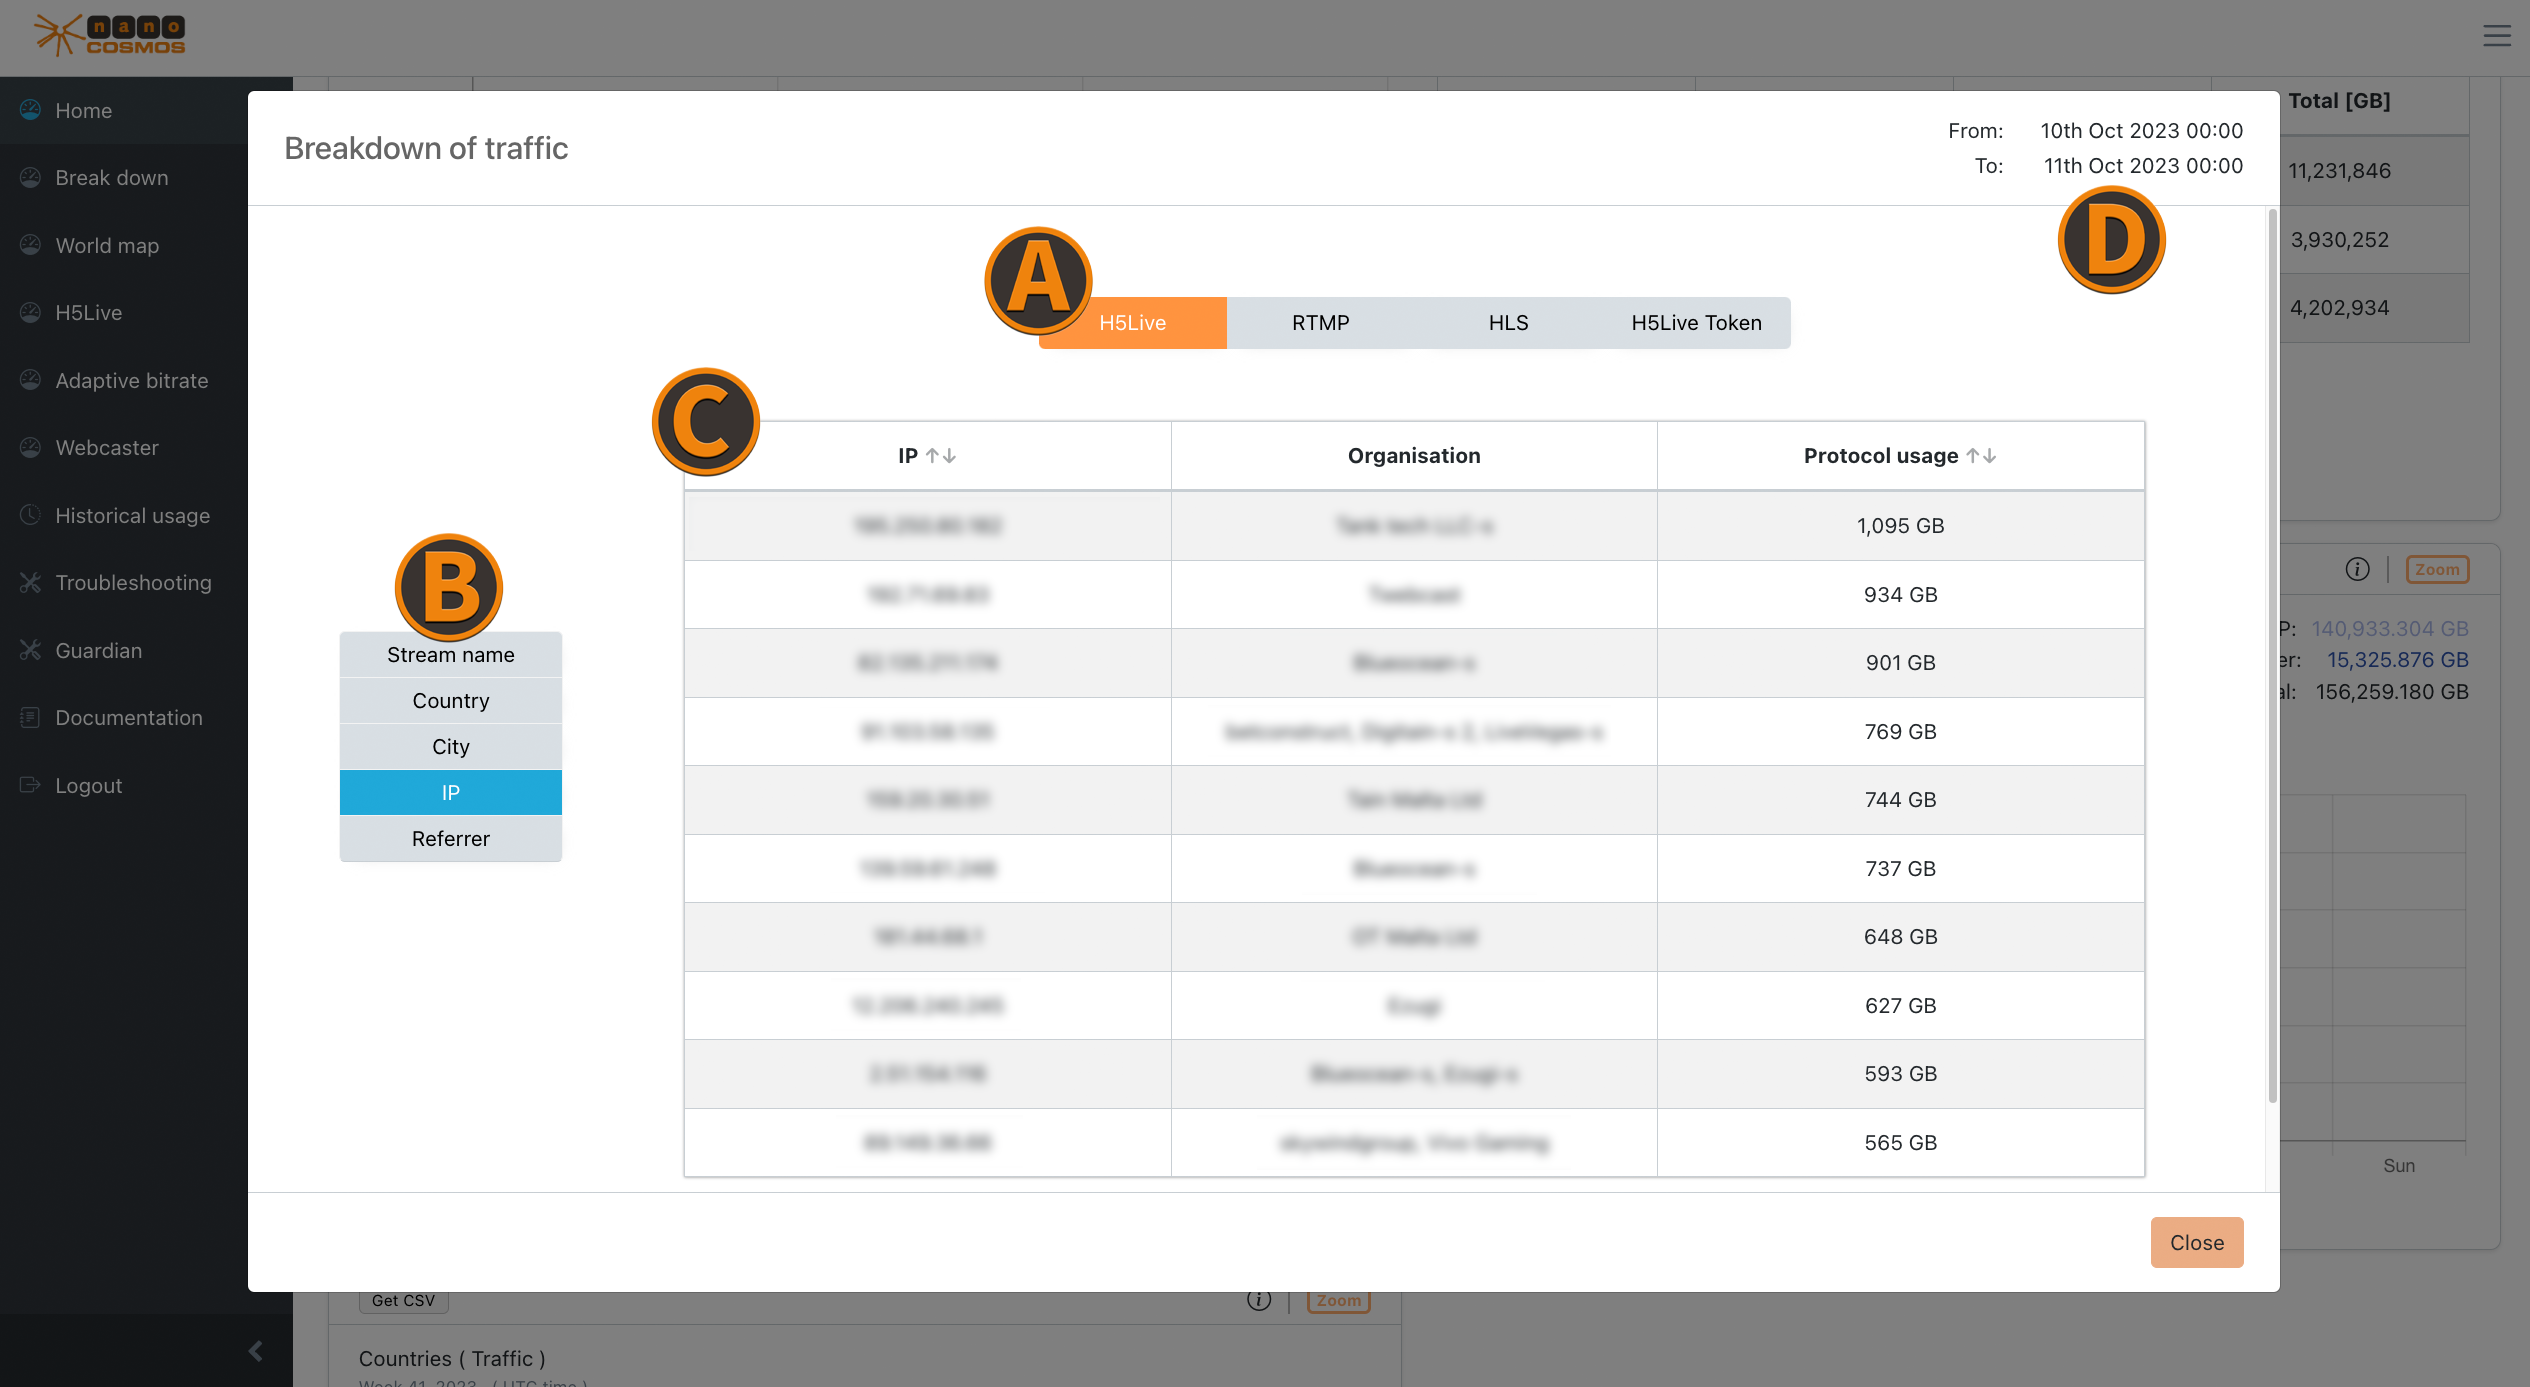
Task: Click the 156,259.180 GB total value
Action: click(x=2392, y=691)
